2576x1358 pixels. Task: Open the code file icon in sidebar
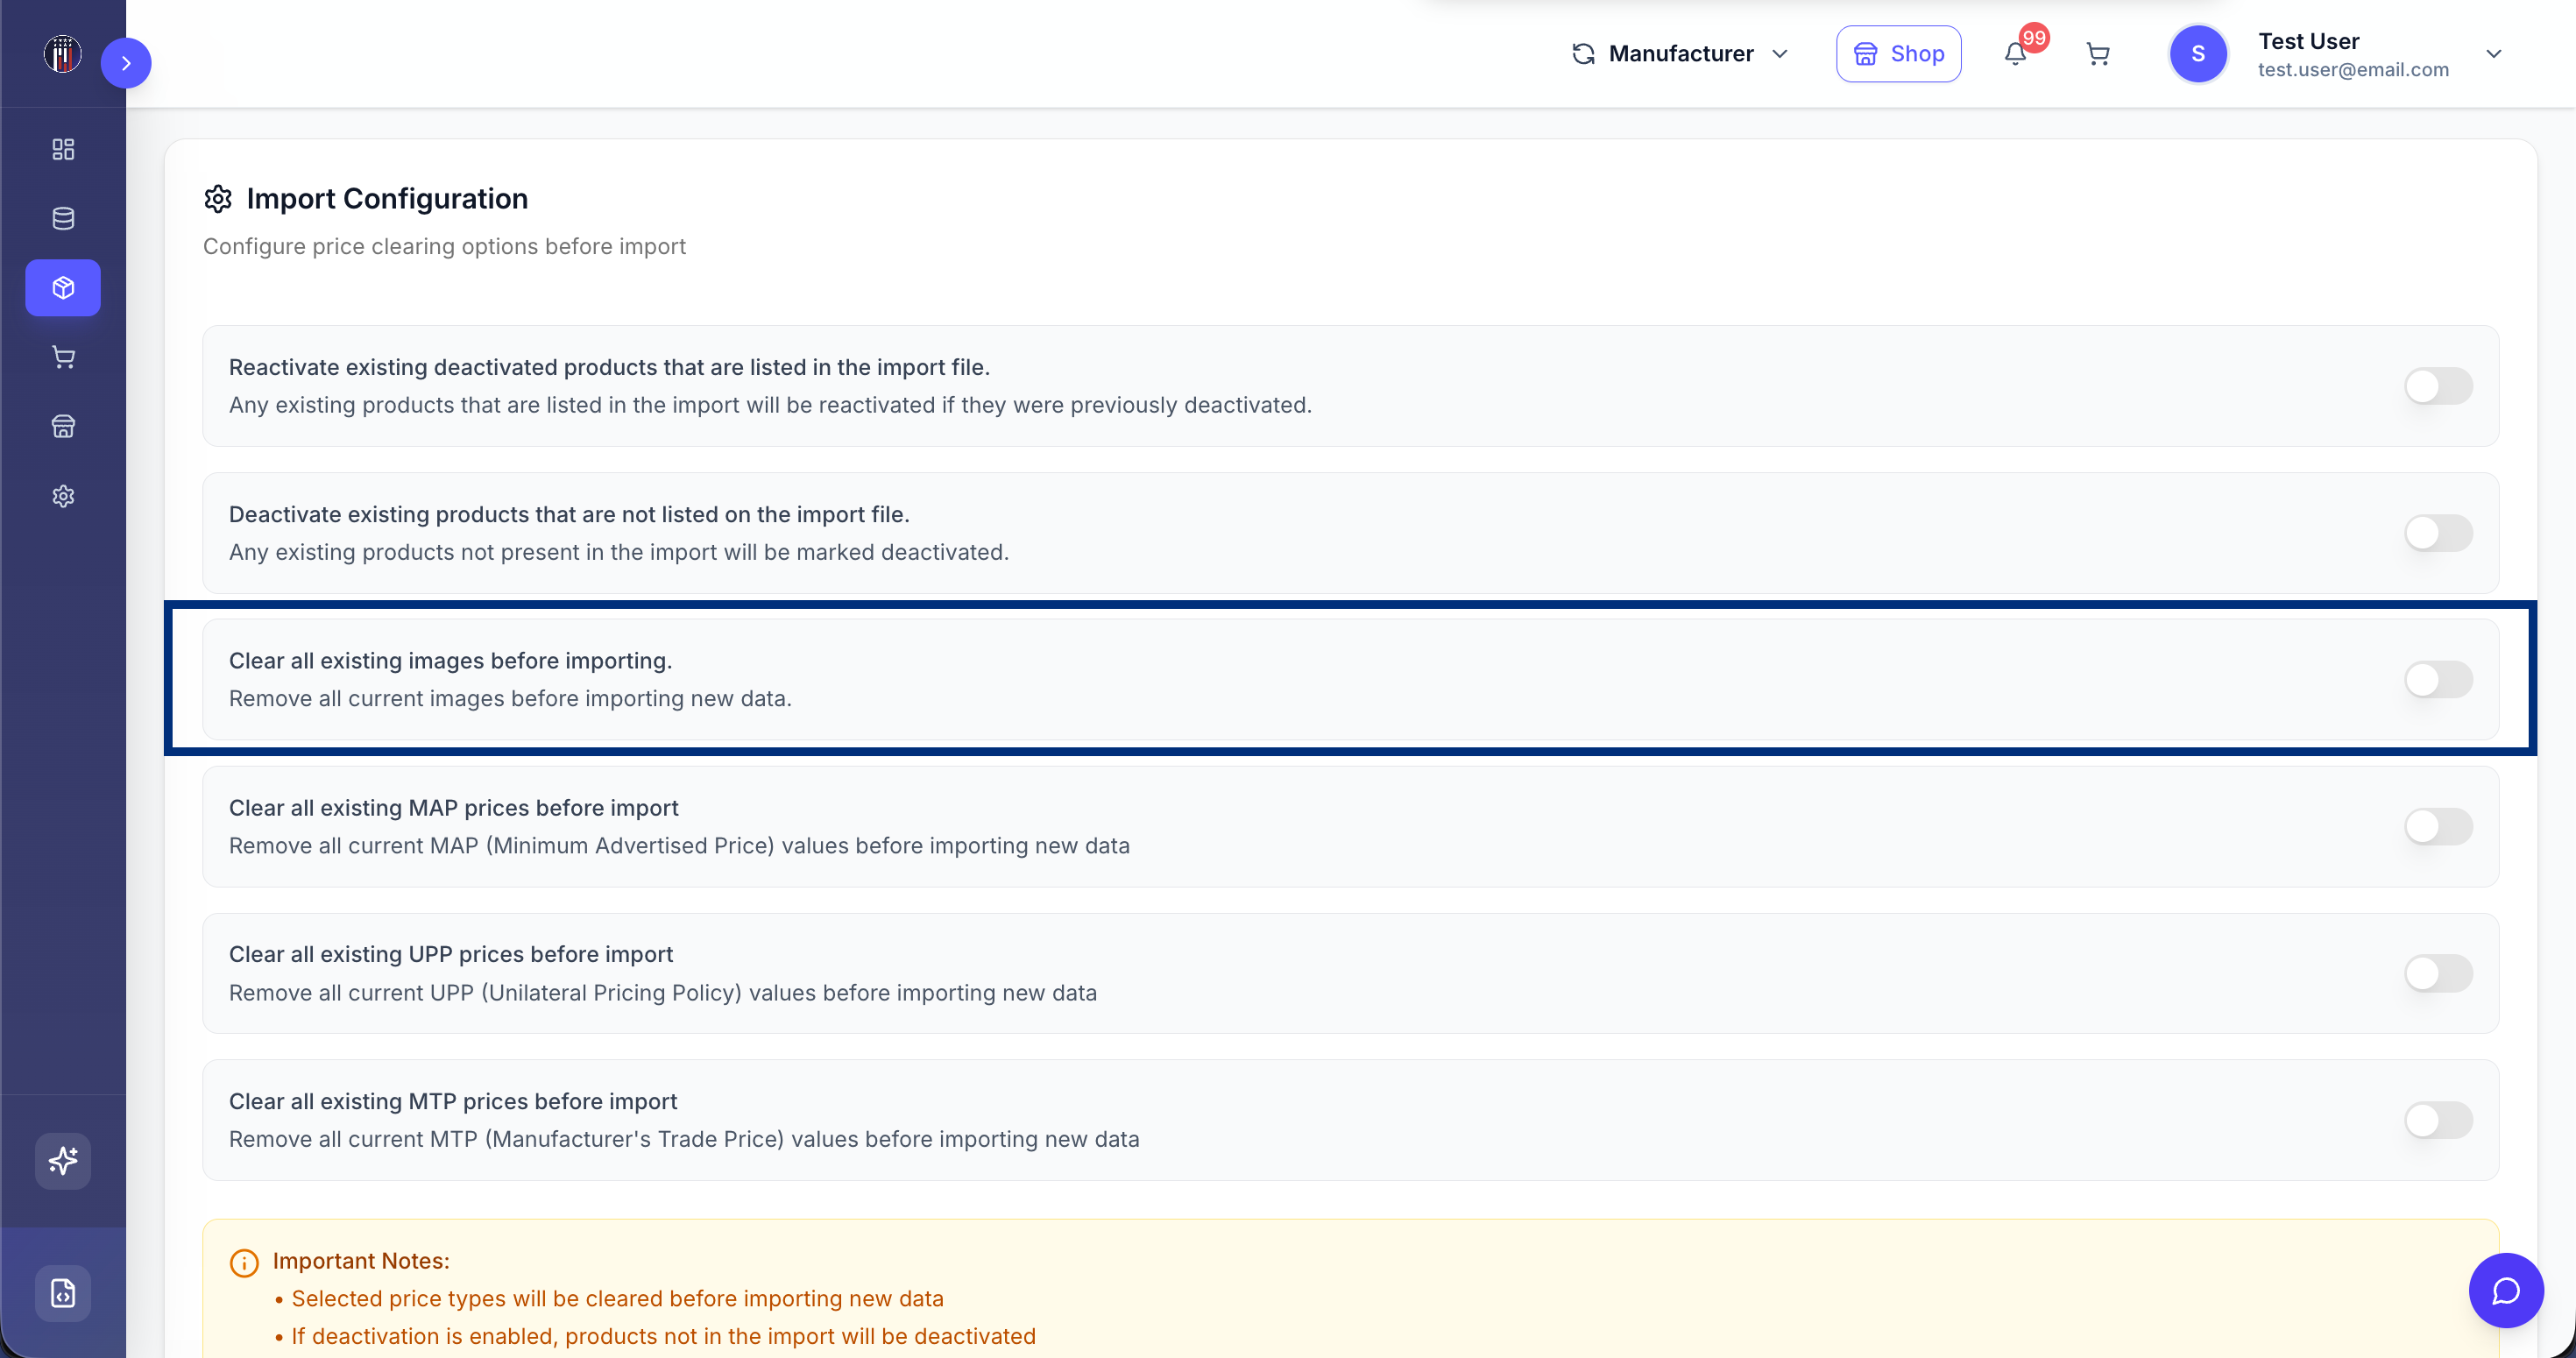[x=63, y=1293]
